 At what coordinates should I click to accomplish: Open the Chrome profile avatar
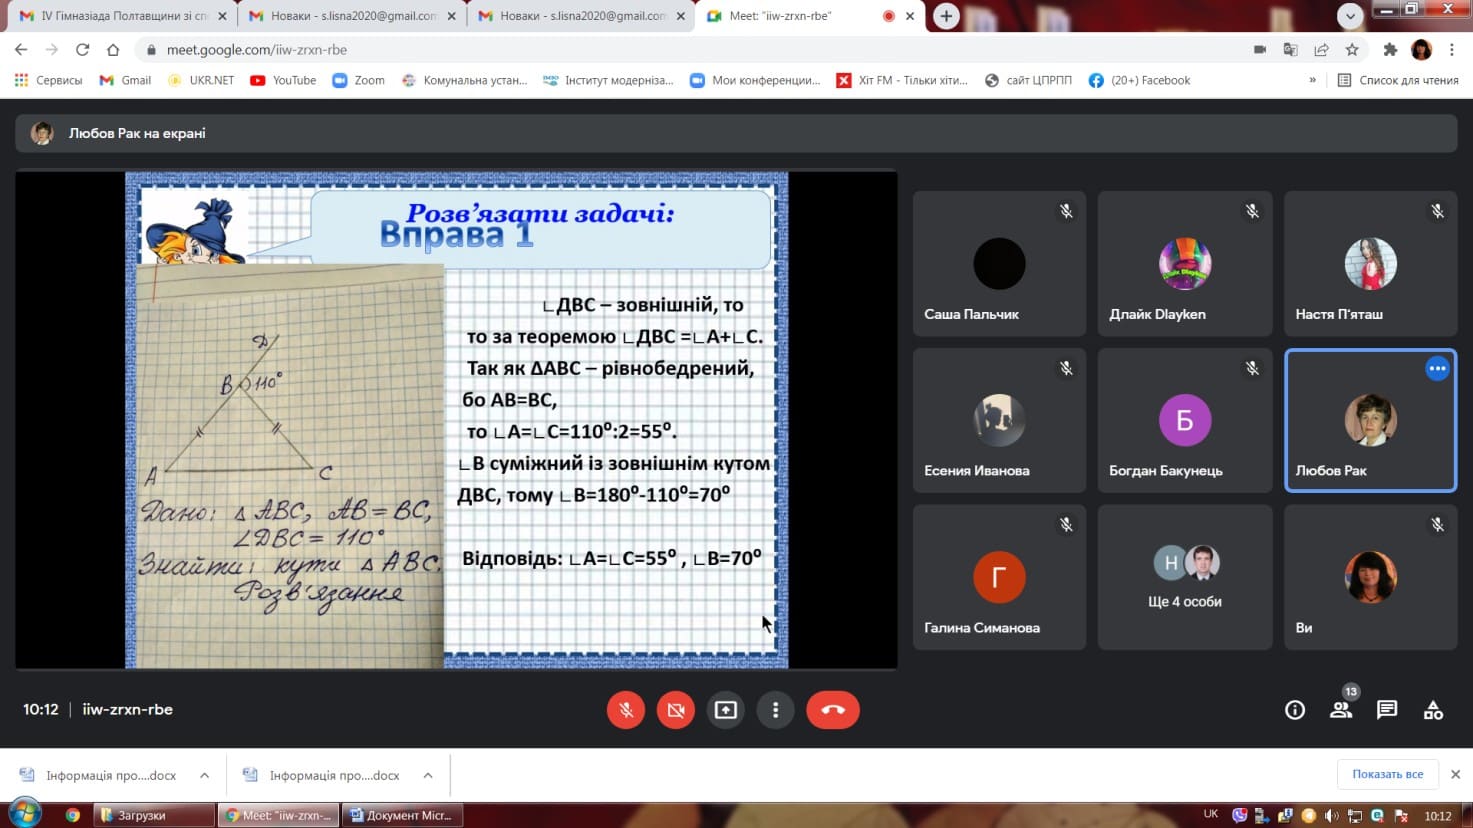[x=1421, y=49]
